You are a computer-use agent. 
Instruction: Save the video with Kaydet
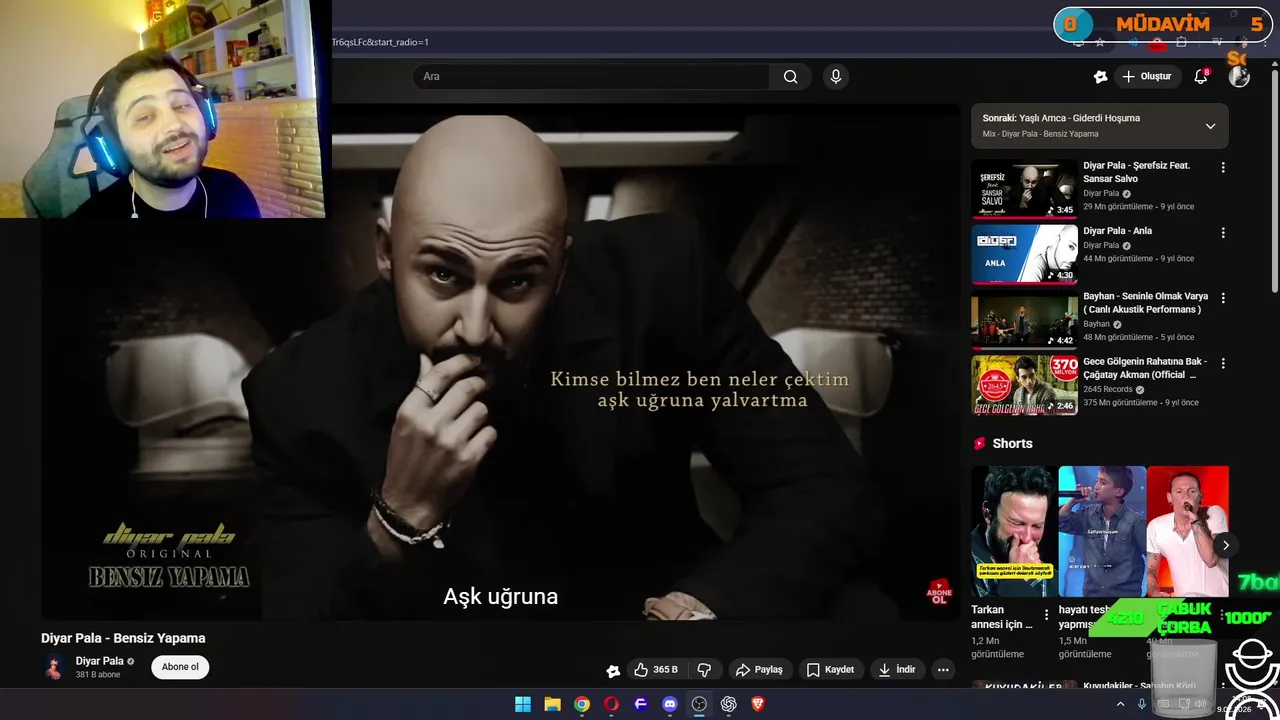coord(830,670)
